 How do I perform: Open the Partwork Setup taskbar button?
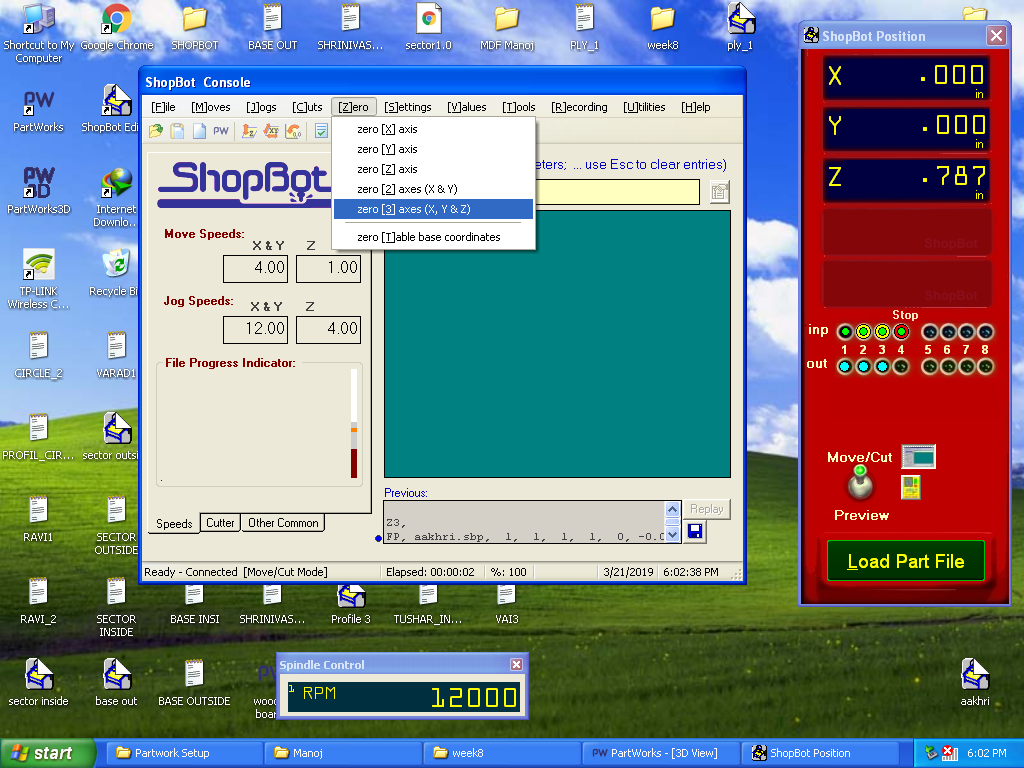pyautogui.click(x=185, y=753)
